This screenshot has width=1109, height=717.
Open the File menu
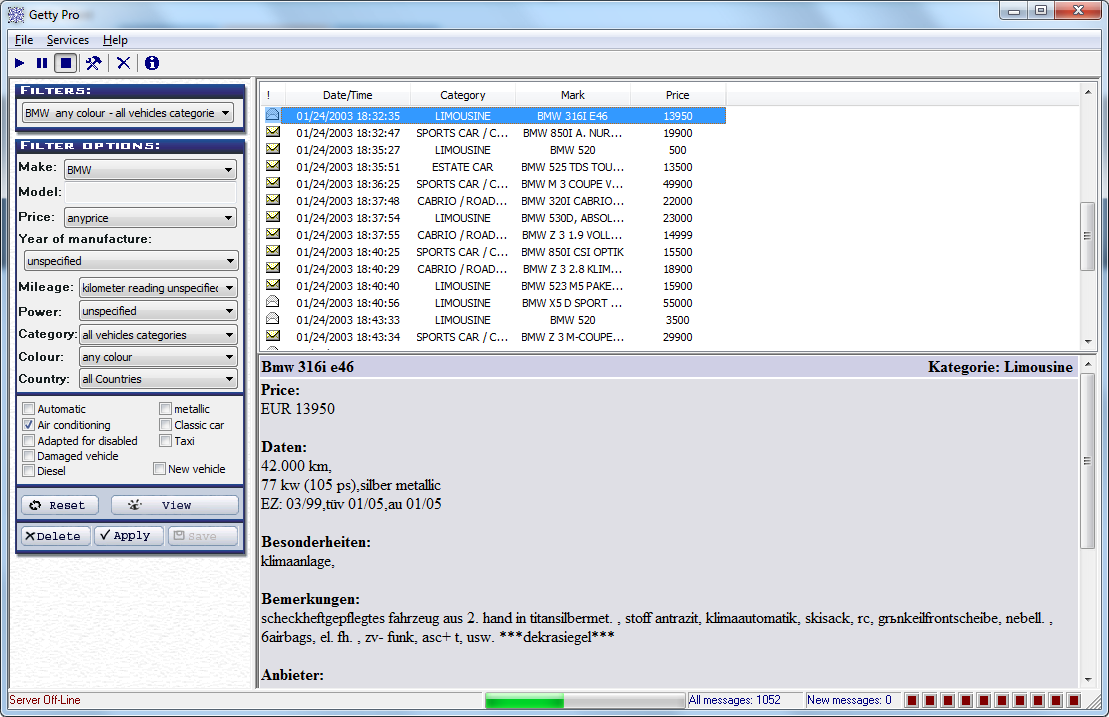click(x=24, y=40)
